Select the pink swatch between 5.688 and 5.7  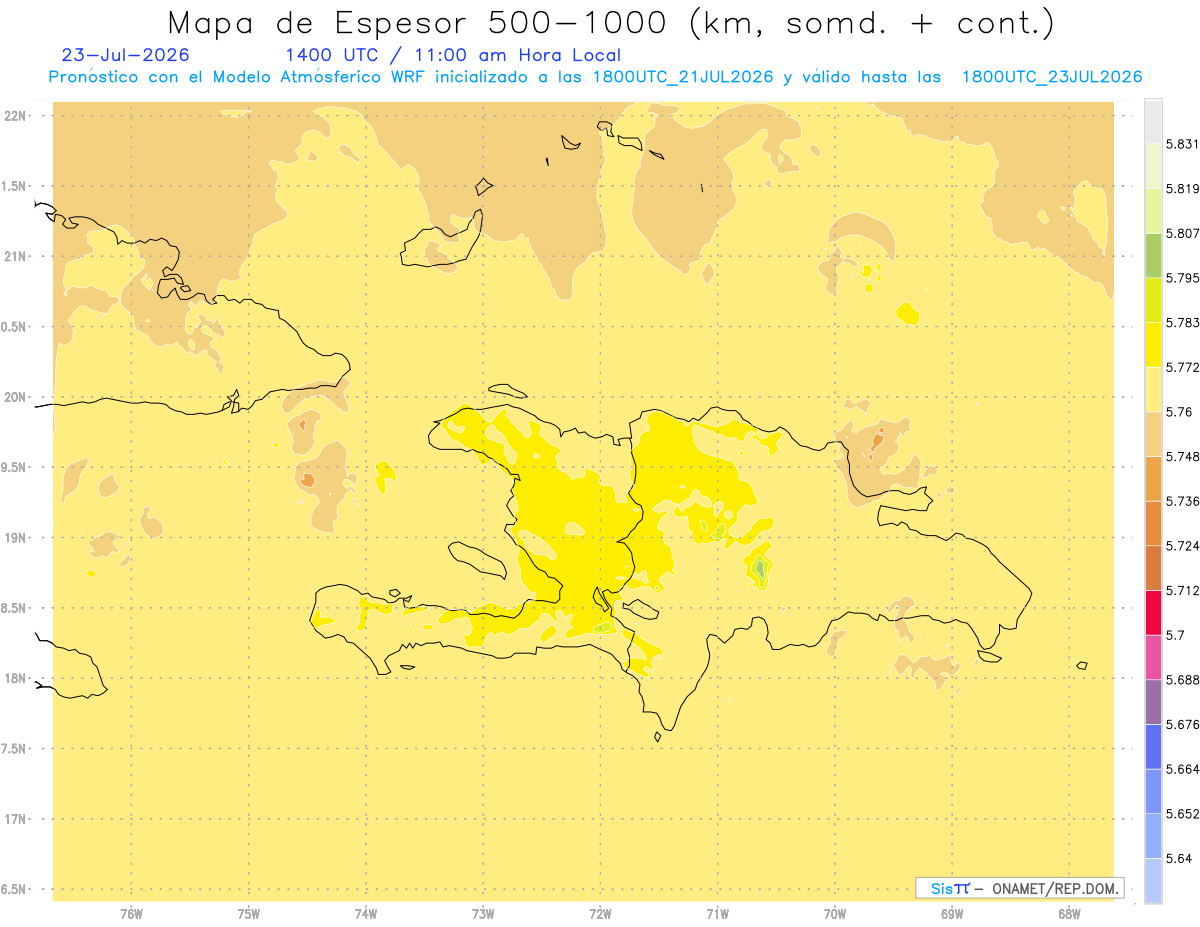(x=1153, y=657)
